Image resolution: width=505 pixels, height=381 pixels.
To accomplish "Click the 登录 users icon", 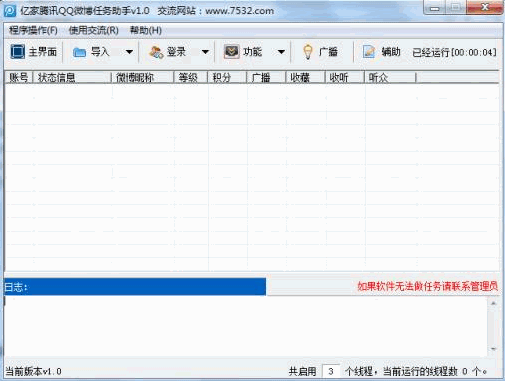I will 156,52.
